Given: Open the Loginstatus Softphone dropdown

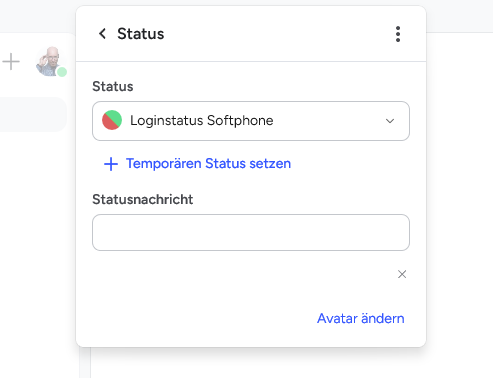Looking at the screenshot, I should [x=251, y=121].
